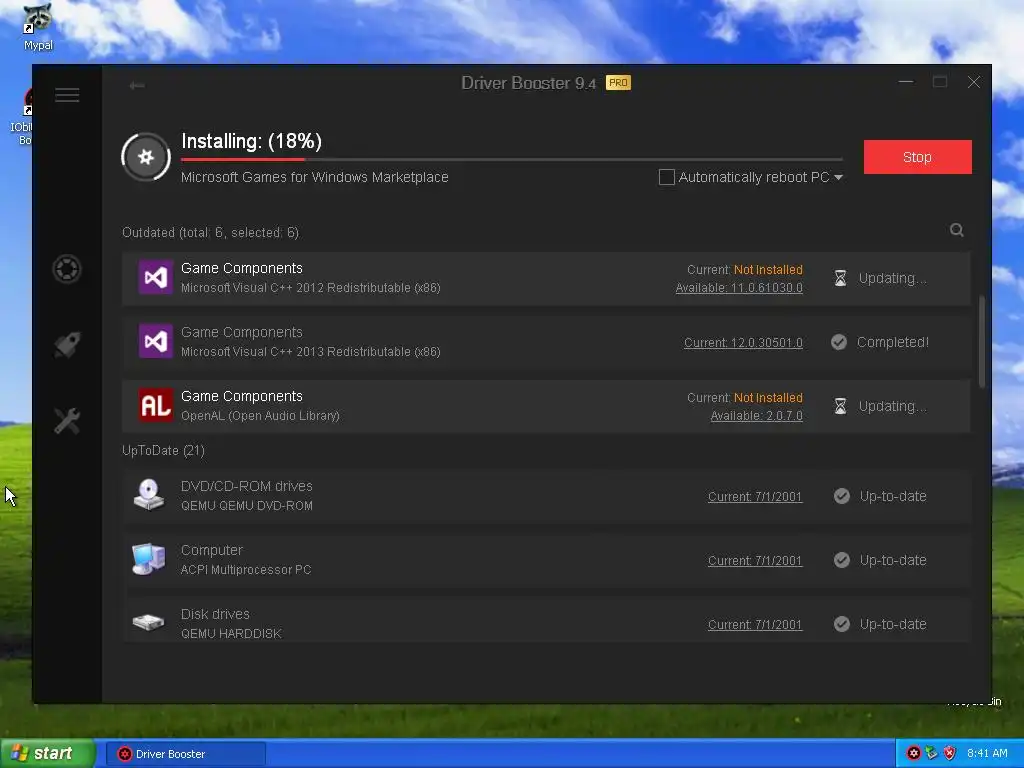Click the Driver Booster tray icon
1024x768 pixels.
pyautogui.click(x=914, y=754)
